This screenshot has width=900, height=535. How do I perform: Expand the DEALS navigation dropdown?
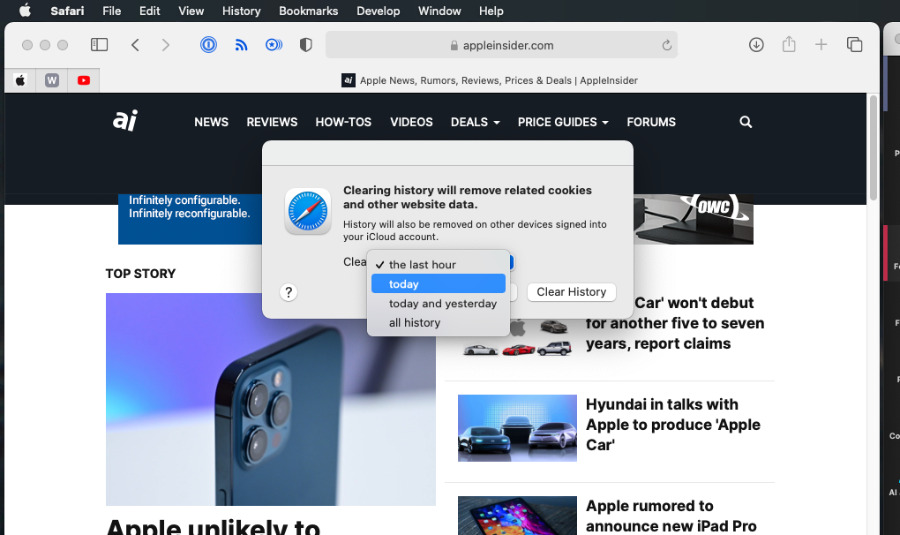click(x=475, y=122)
